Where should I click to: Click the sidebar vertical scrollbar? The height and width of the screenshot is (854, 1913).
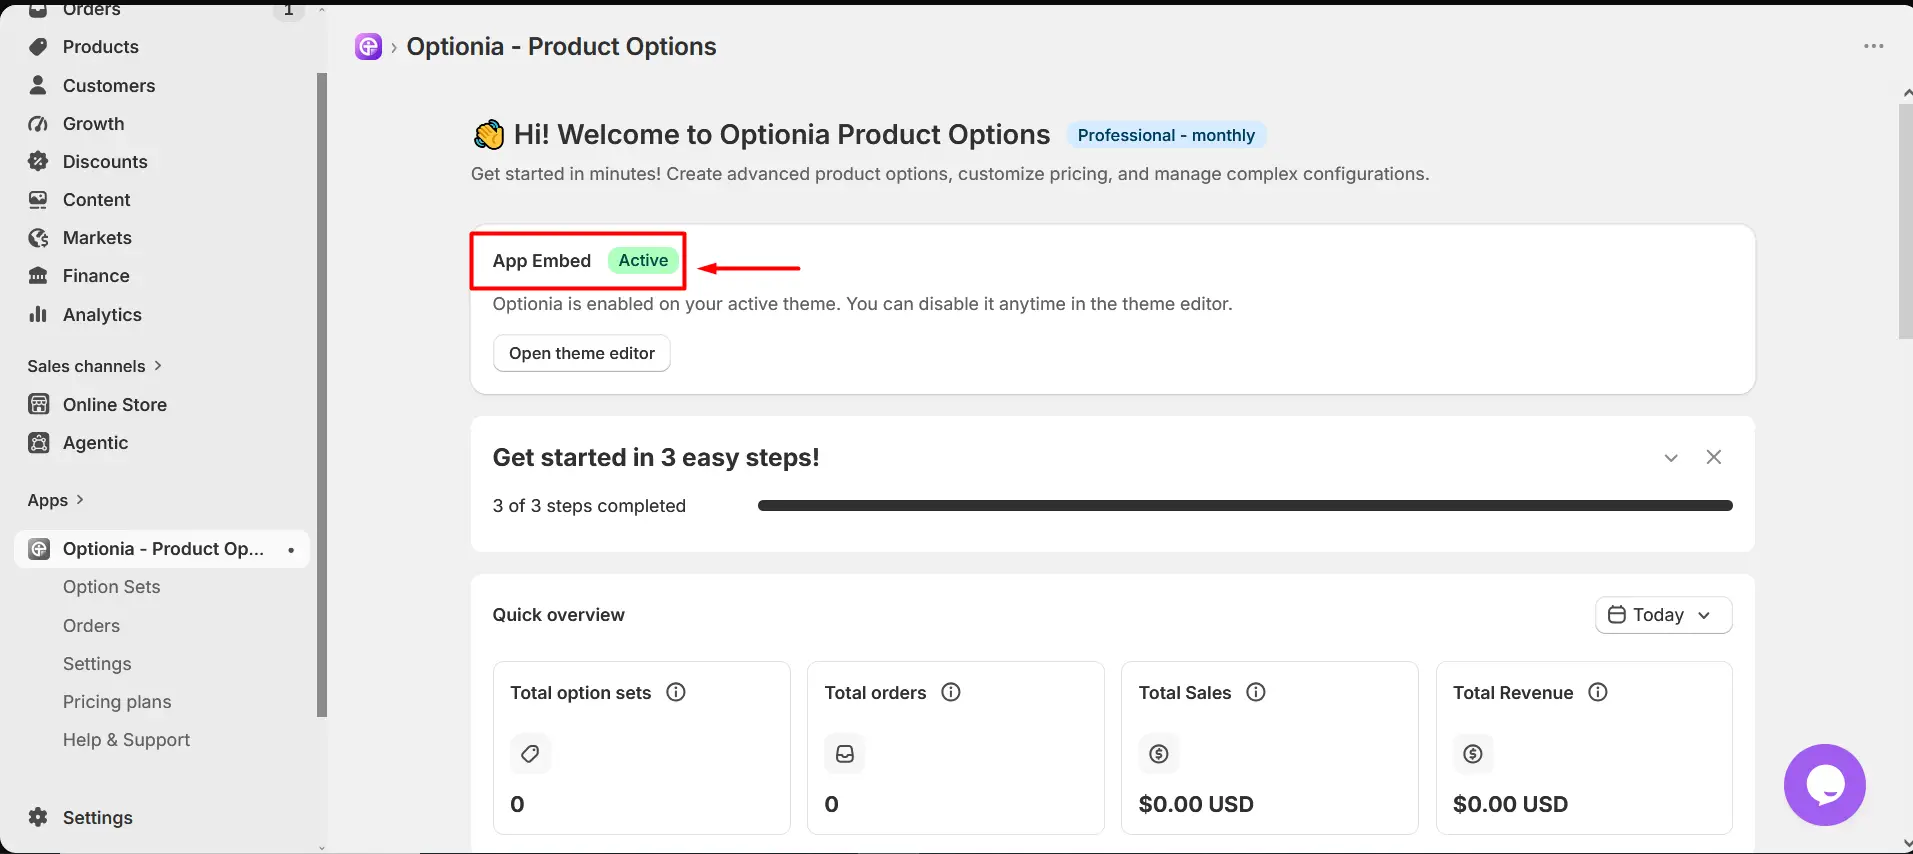click(x=322, y=395)
